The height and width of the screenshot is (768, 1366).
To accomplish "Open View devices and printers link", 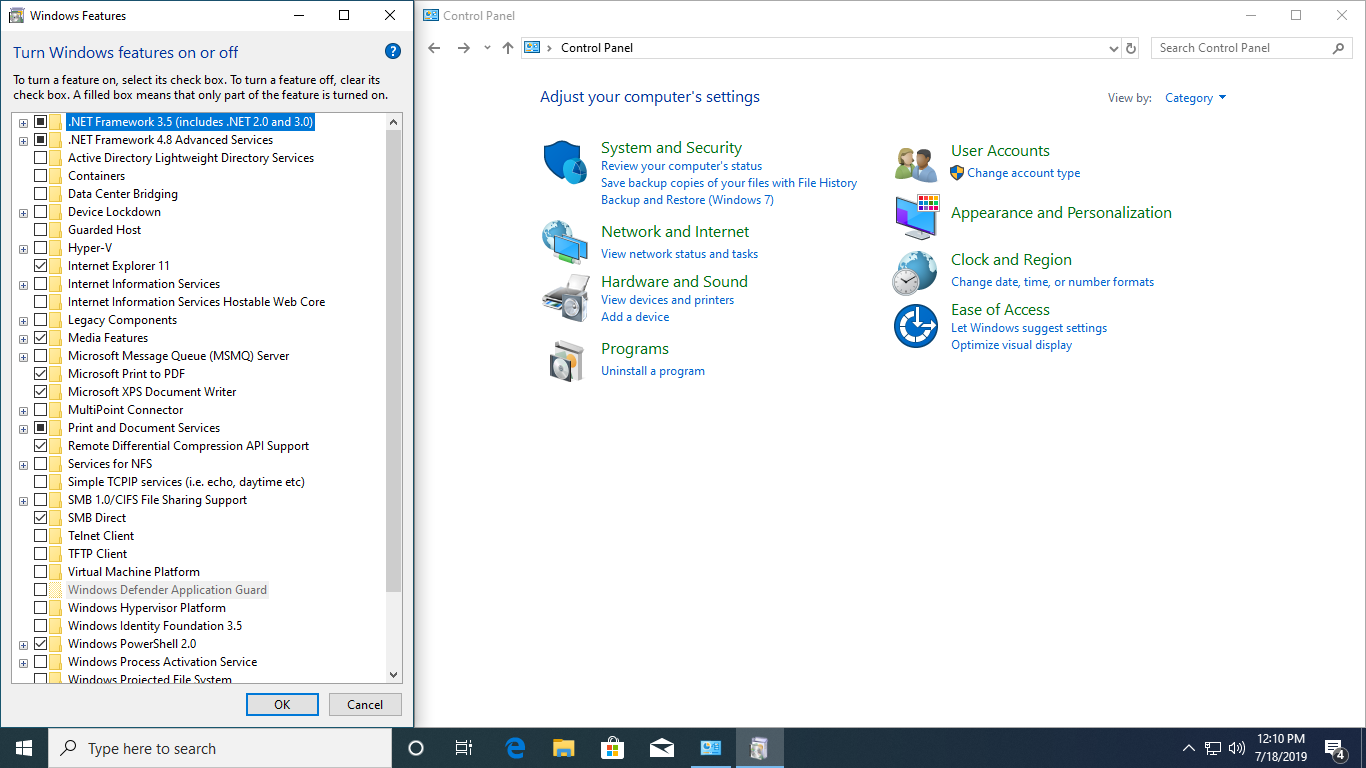I will (x=667, y=300).
